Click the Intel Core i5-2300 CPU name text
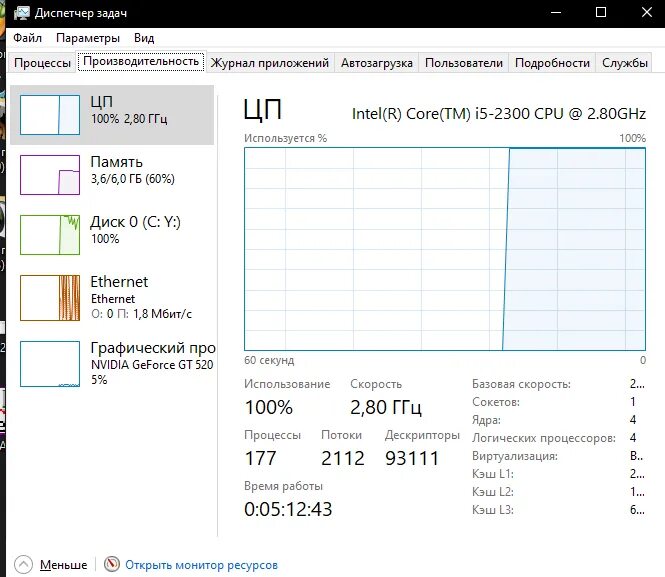The height and width of the screenshot is (577, 665). pyautogui.click(x=499, y=114)
